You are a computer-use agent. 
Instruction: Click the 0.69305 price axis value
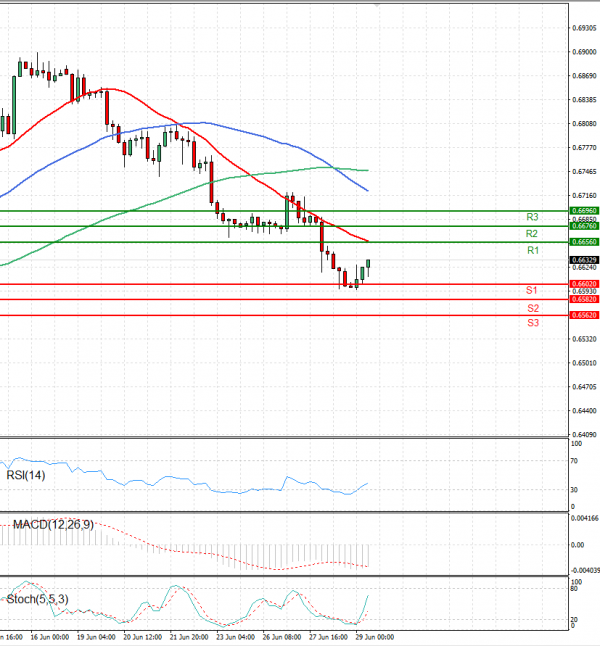pos(584,28)
